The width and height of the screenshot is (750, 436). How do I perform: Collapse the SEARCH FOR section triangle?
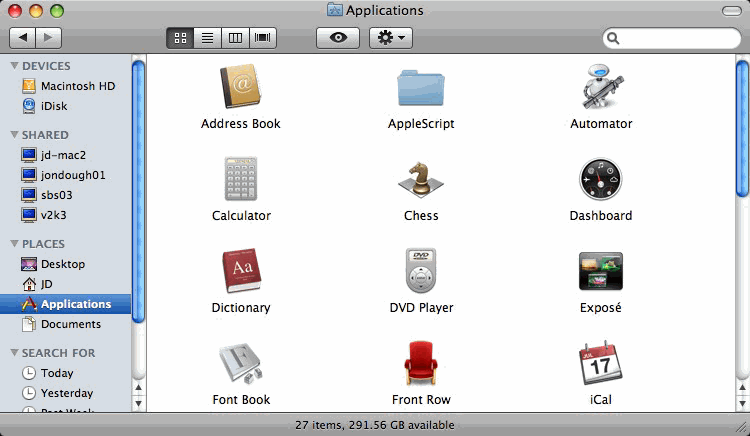[x=14, y=353]
